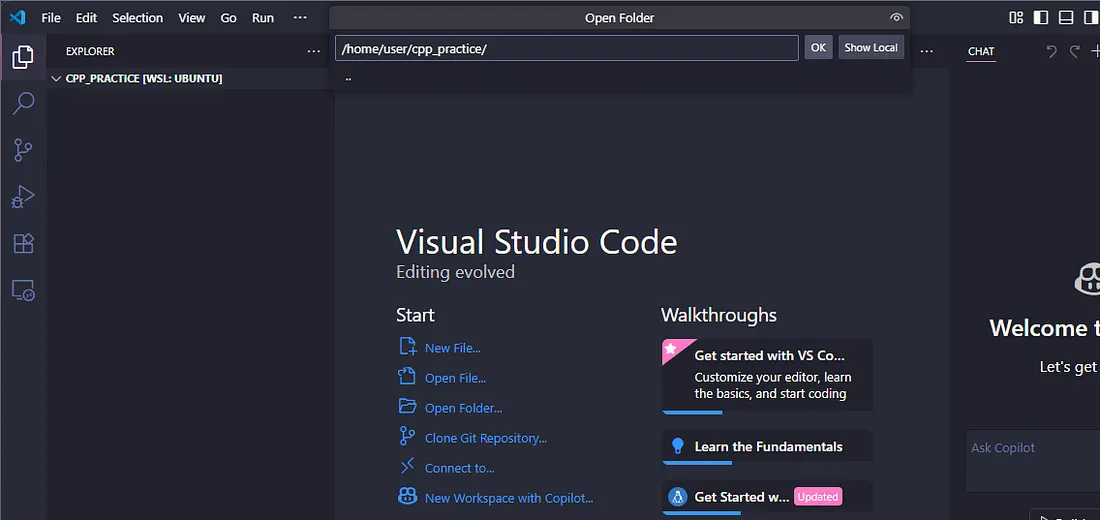This screenshot has width=1100, height=520.
Task: Confirm folder path with OK button
Action: tap(818, 48)
